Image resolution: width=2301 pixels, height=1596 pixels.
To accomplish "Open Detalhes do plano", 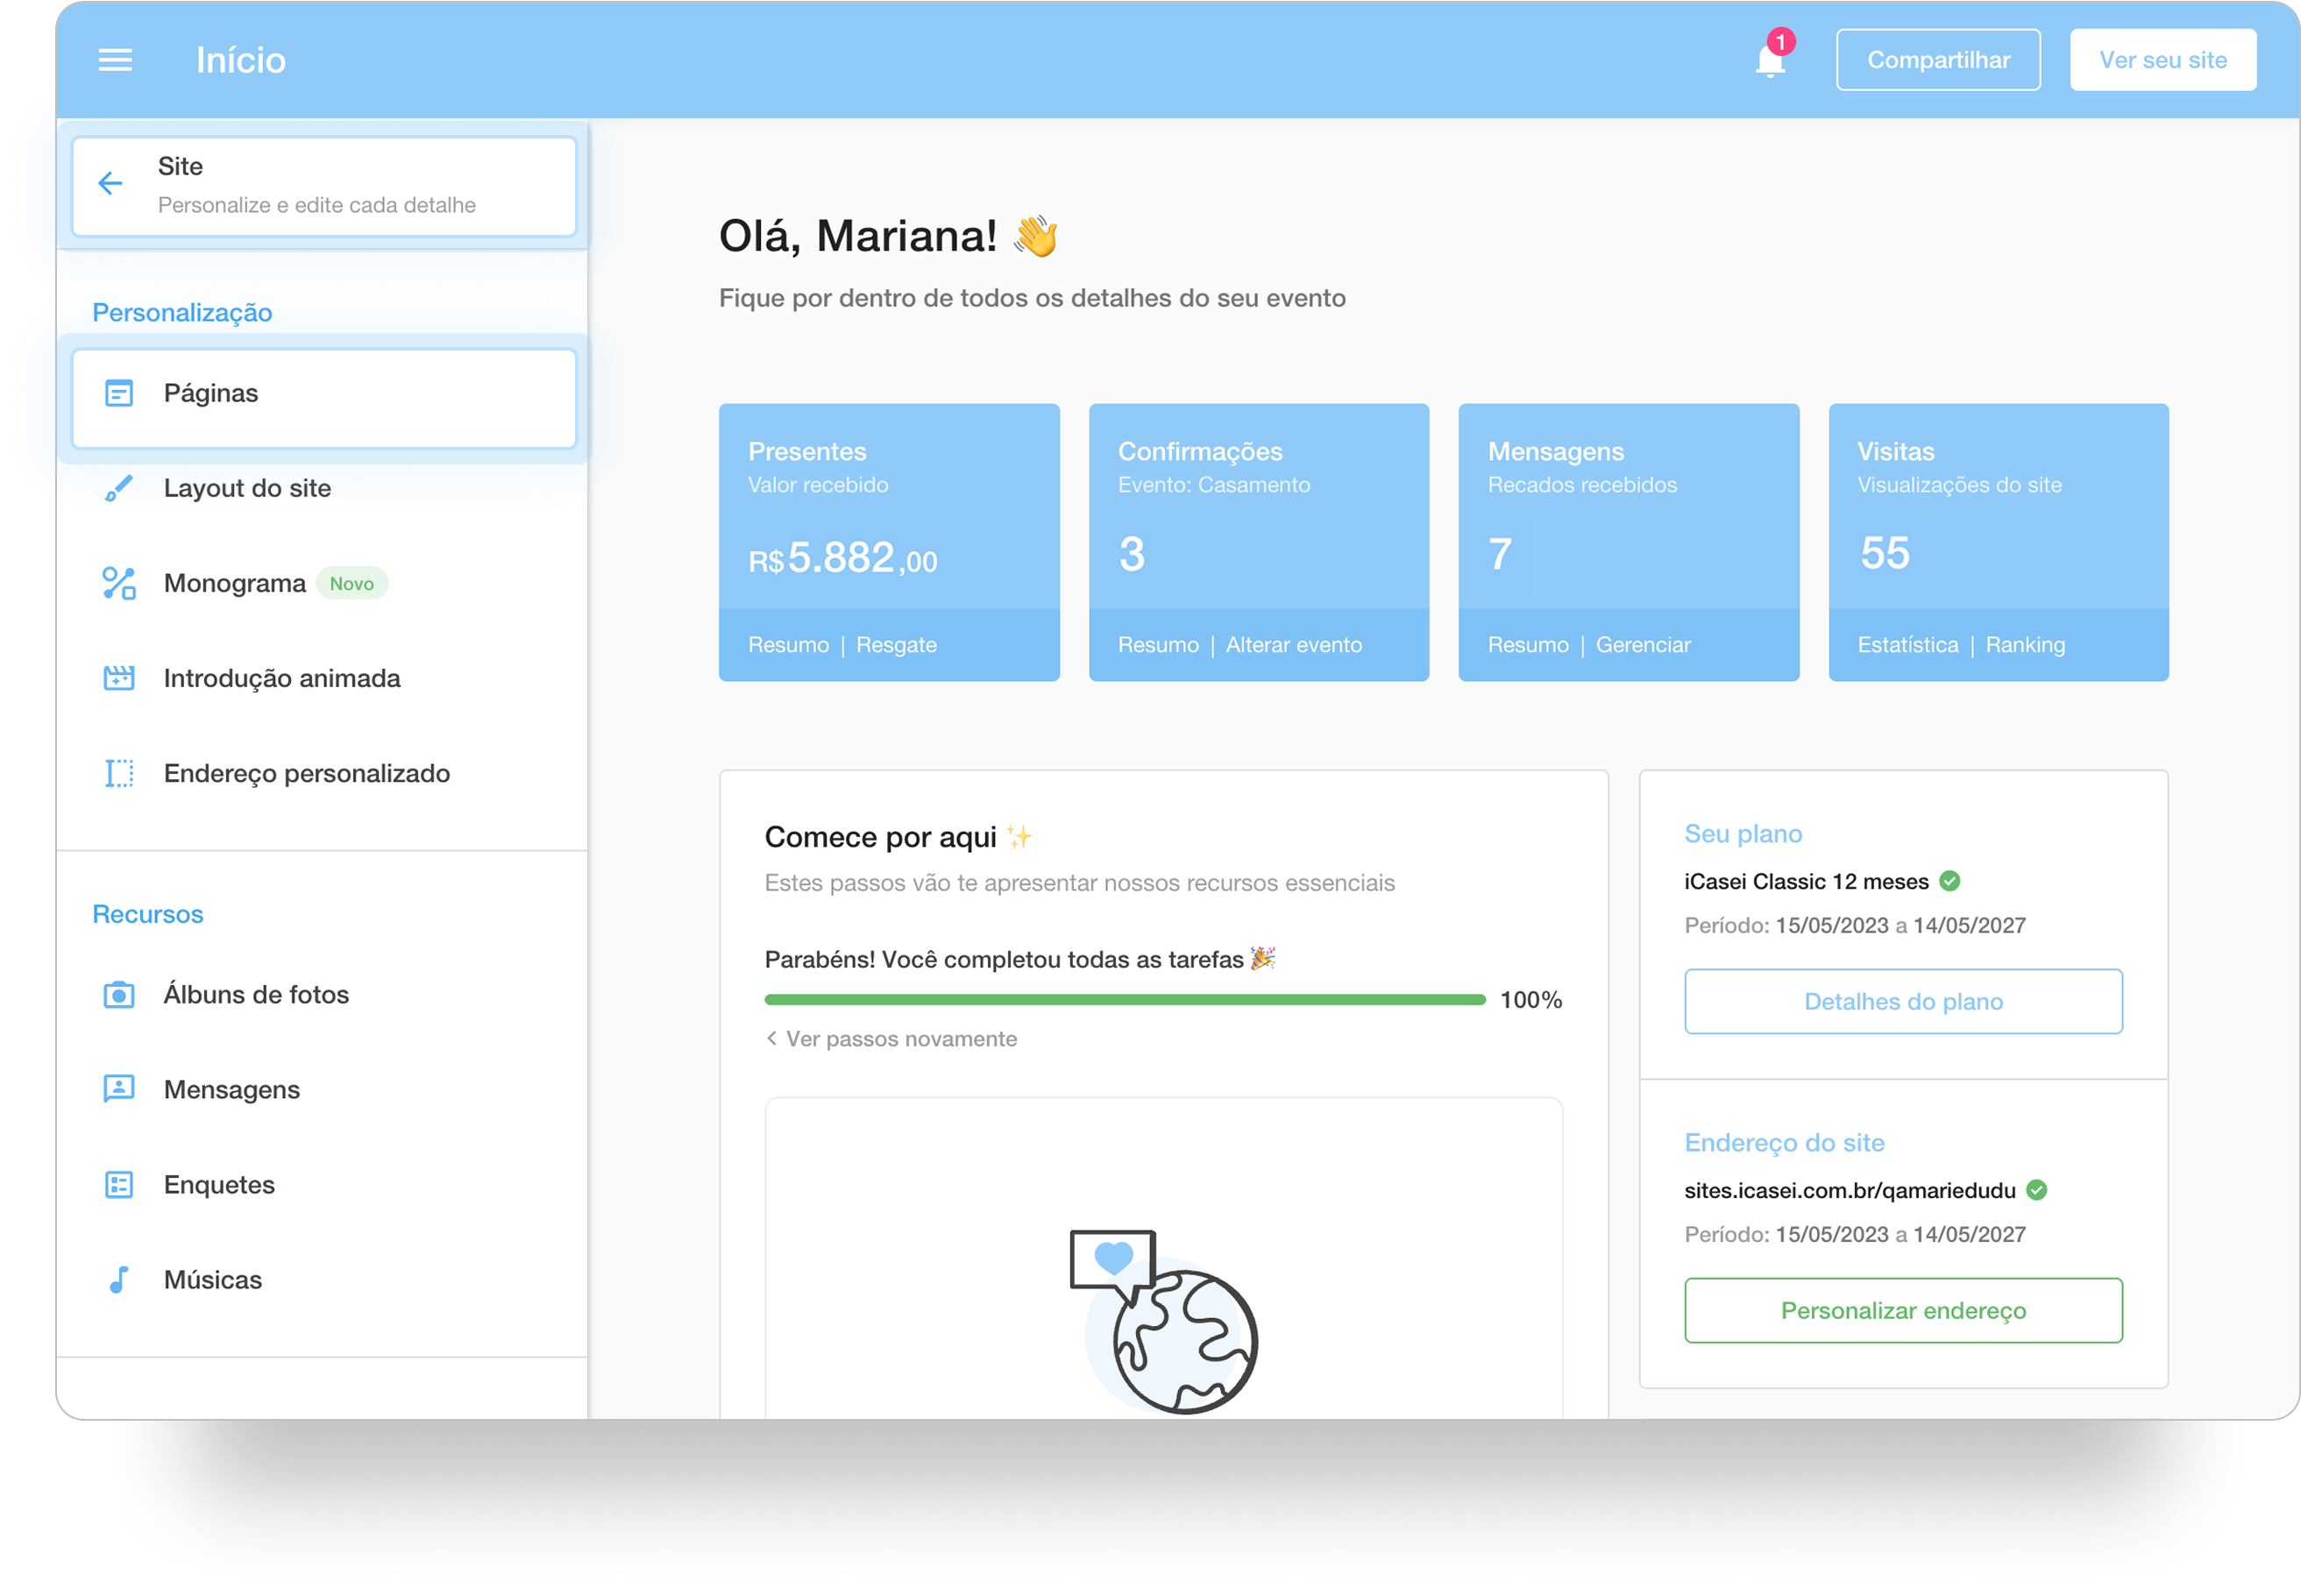I will pos(1903,1001).
